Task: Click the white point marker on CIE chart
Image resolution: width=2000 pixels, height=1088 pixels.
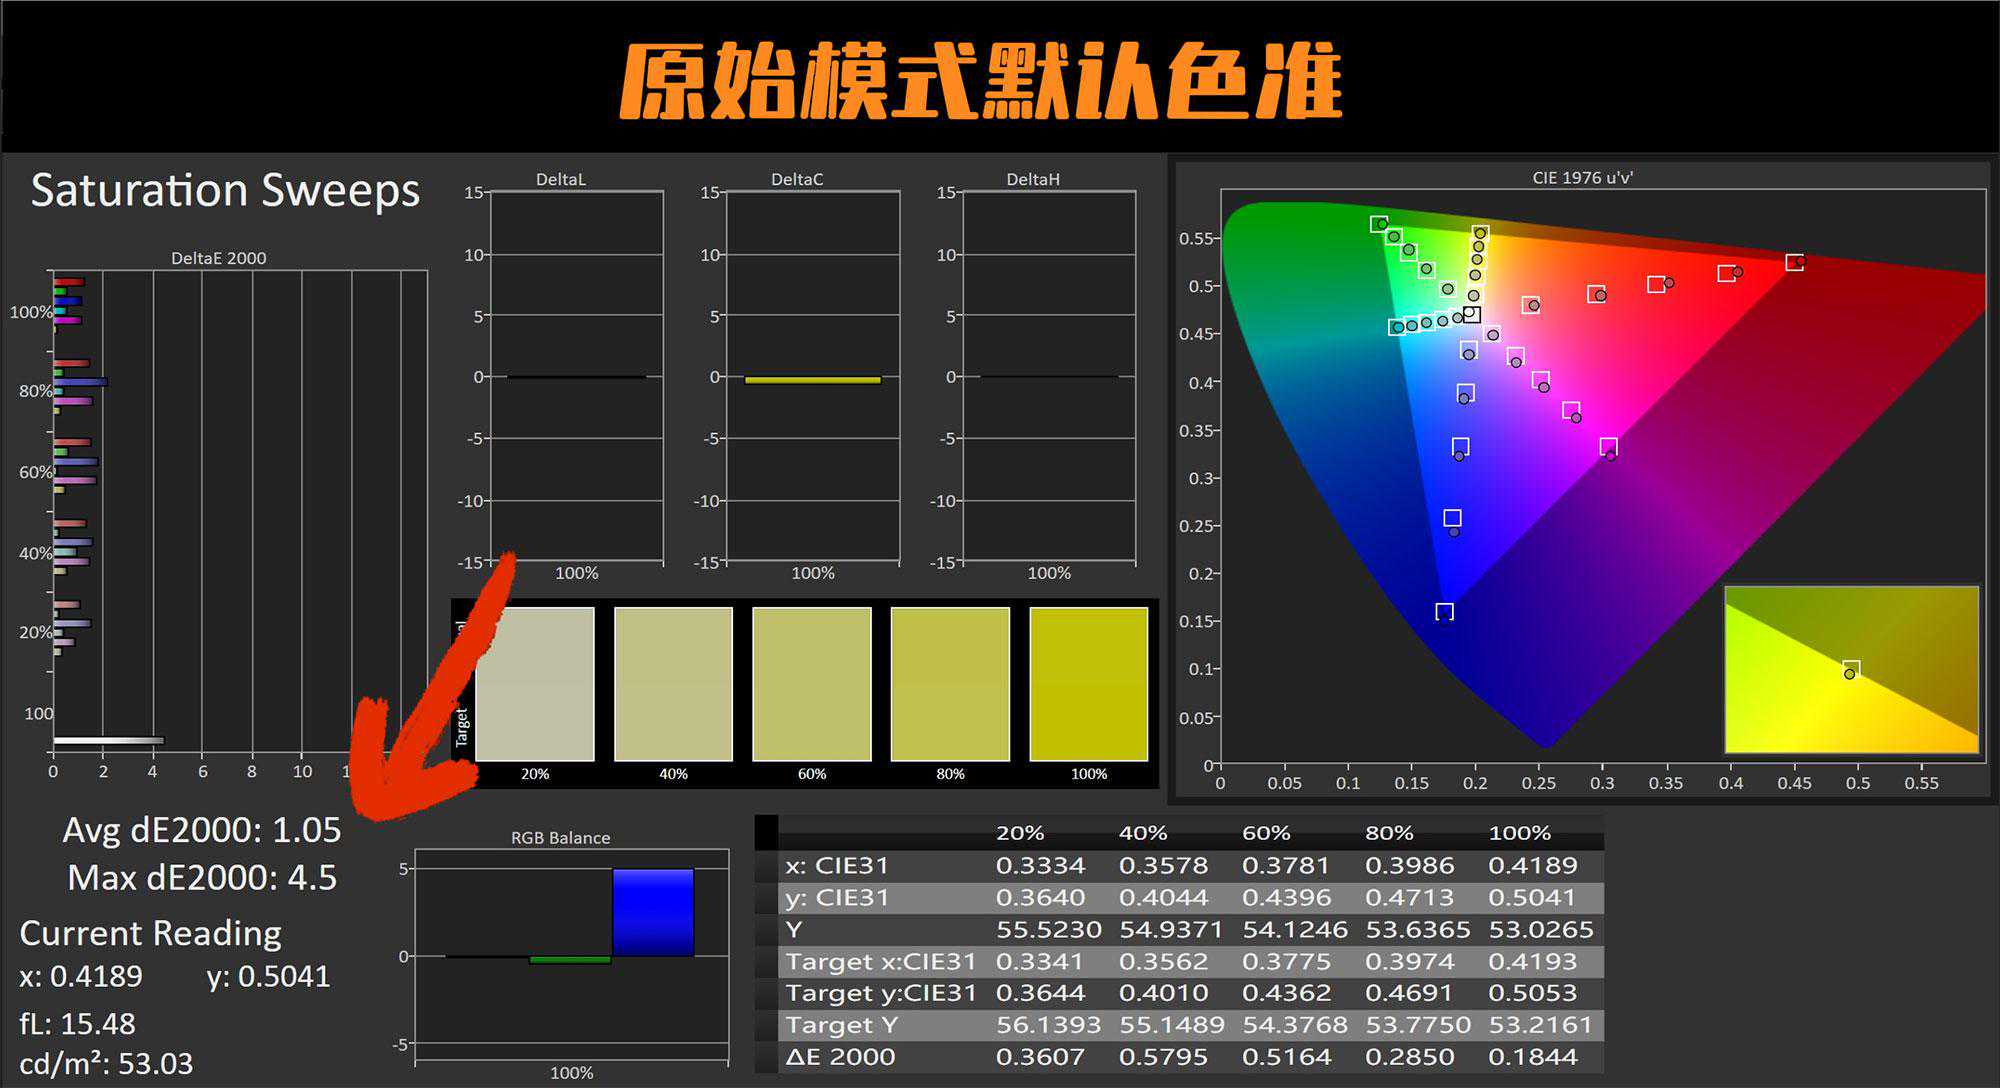Action: coord(1471,315)
